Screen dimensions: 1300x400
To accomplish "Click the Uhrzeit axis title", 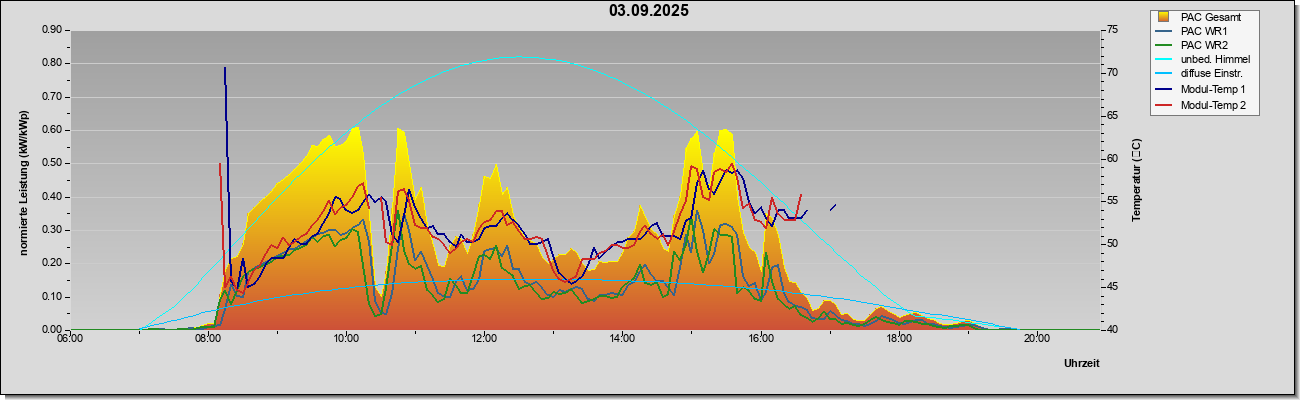I will [x=1082, y=363].
